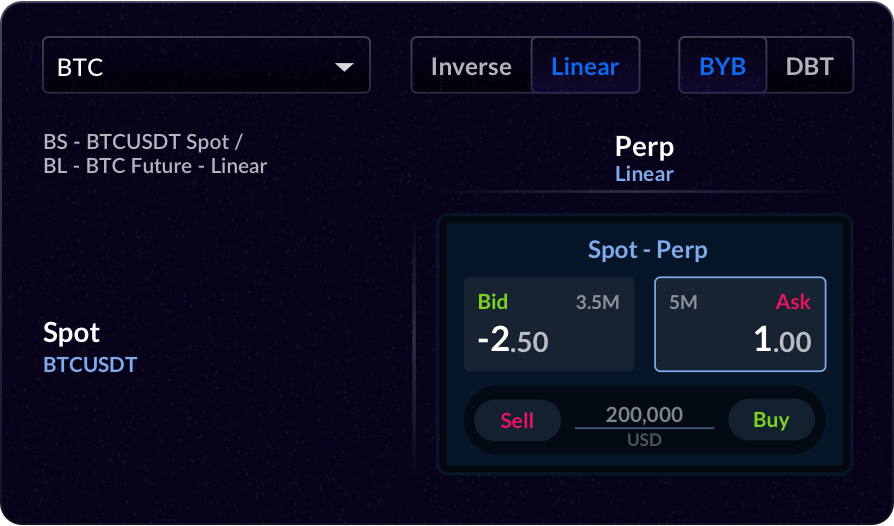Click the Linear label beneath Perp
Screen dimensions: 894x526
[x=644, y=174]
